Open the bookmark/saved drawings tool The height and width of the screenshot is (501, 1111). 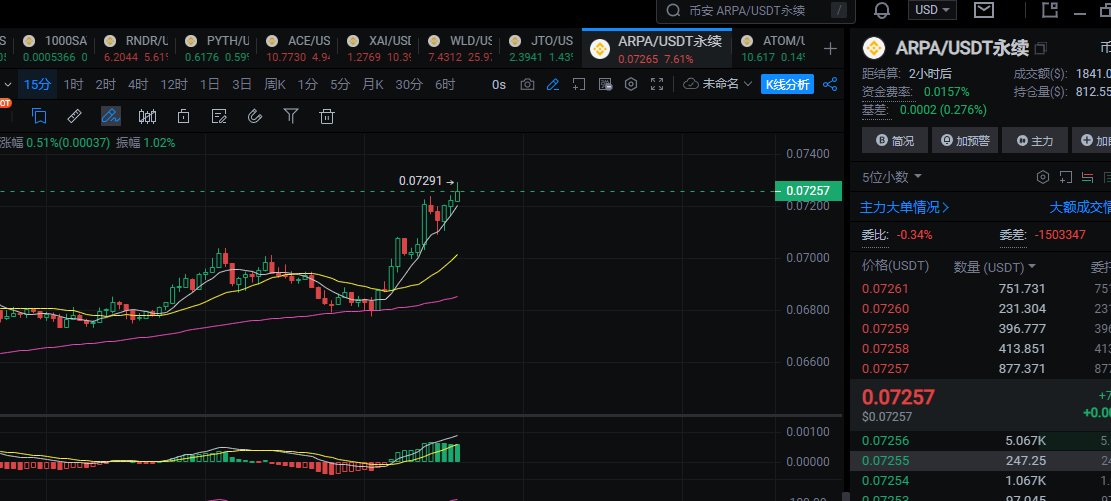[x=39, y=116]
